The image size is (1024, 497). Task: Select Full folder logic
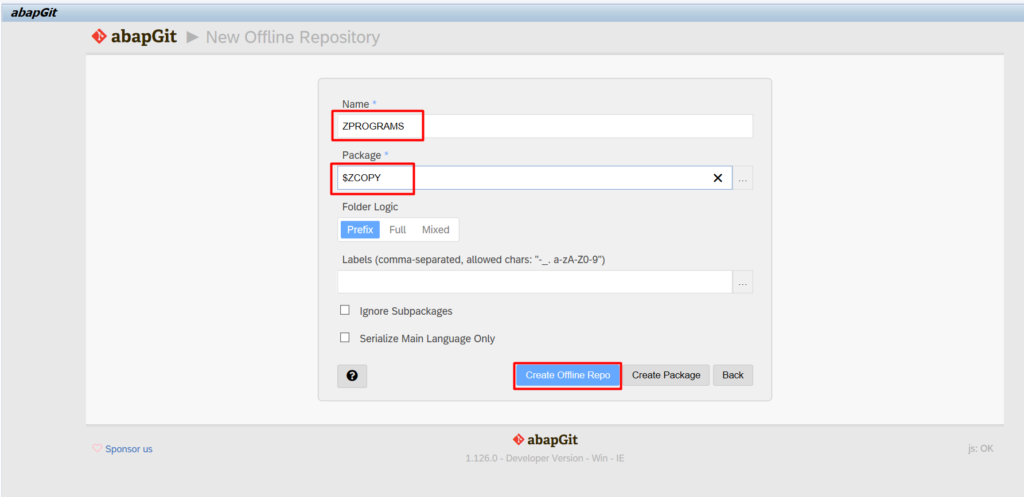(397, 230)
